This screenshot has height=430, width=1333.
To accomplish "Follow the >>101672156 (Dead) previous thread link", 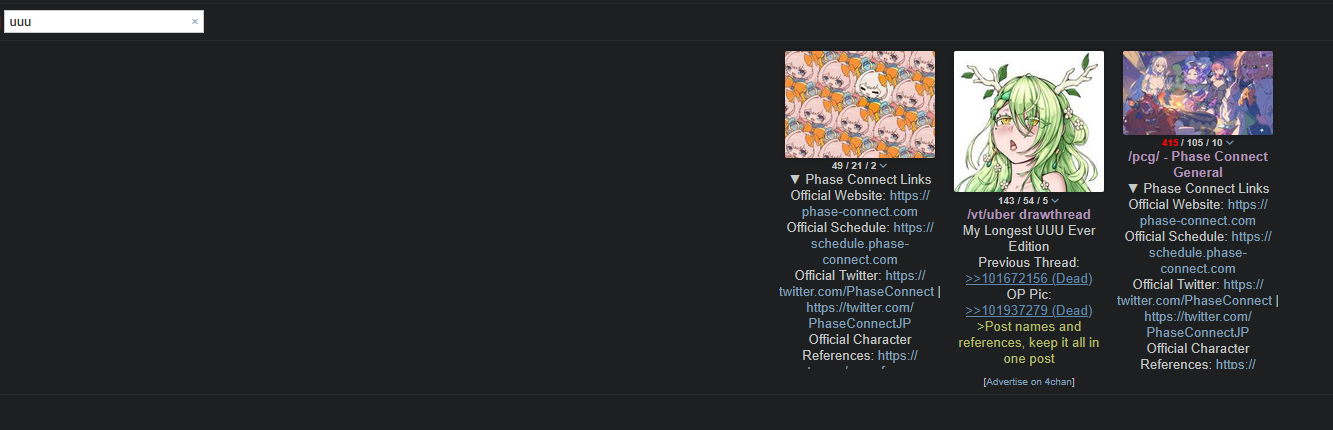I will [x=1029, y=278].
